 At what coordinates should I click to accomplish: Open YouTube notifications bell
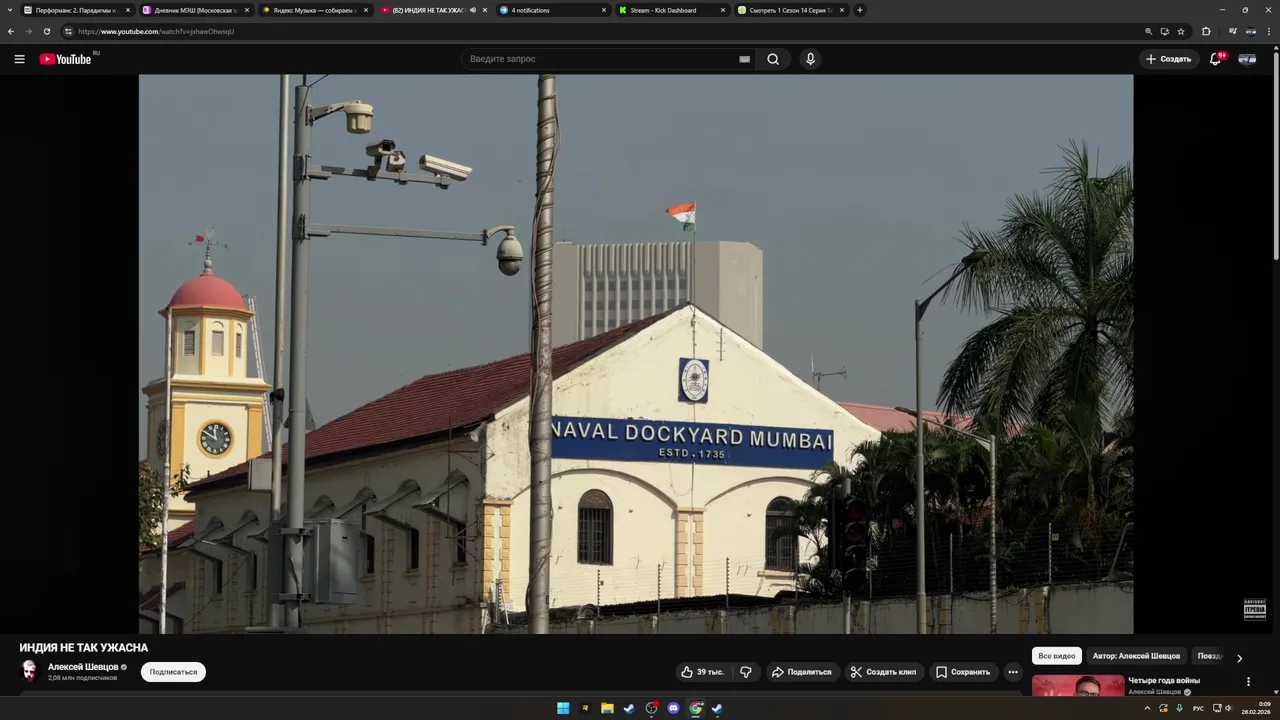click(1216, 59)
